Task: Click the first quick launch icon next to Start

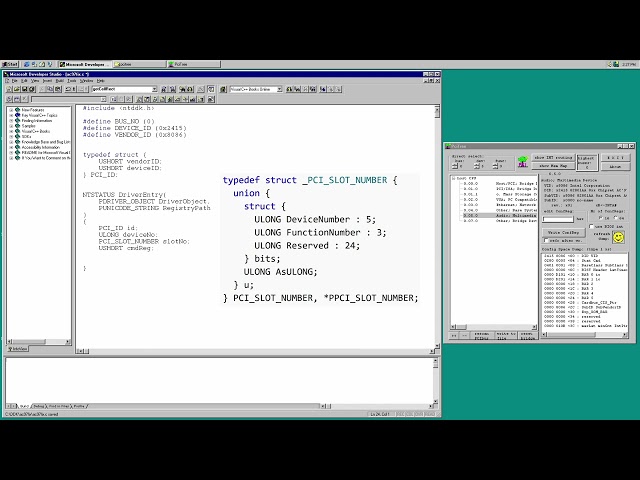Action: [27, 64]
